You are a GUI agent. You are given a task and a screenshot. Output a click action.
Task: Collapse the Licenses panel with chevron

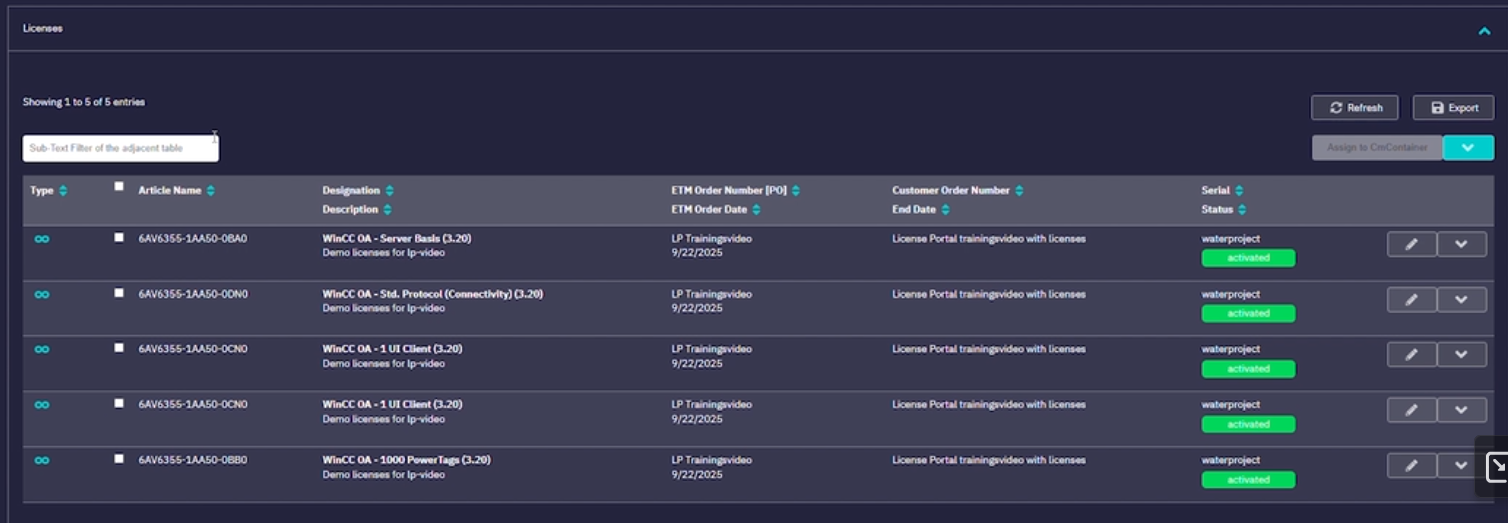click(1484, 31)
